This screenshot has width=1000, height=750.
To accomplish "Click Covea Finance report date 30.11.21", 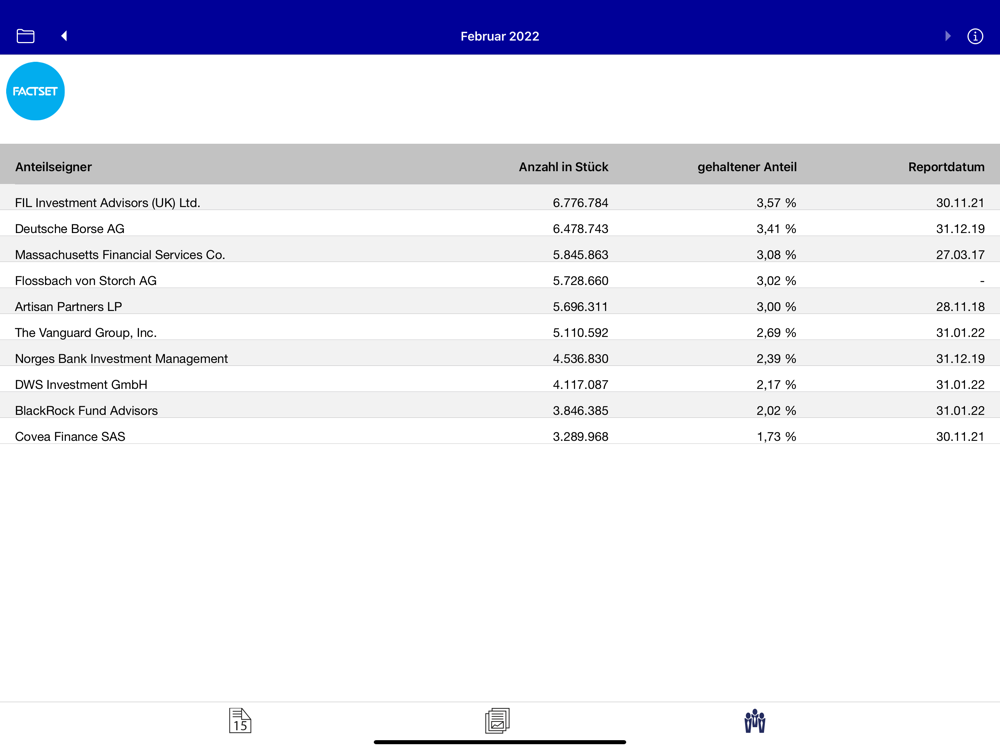I will (x=960, y=437).
